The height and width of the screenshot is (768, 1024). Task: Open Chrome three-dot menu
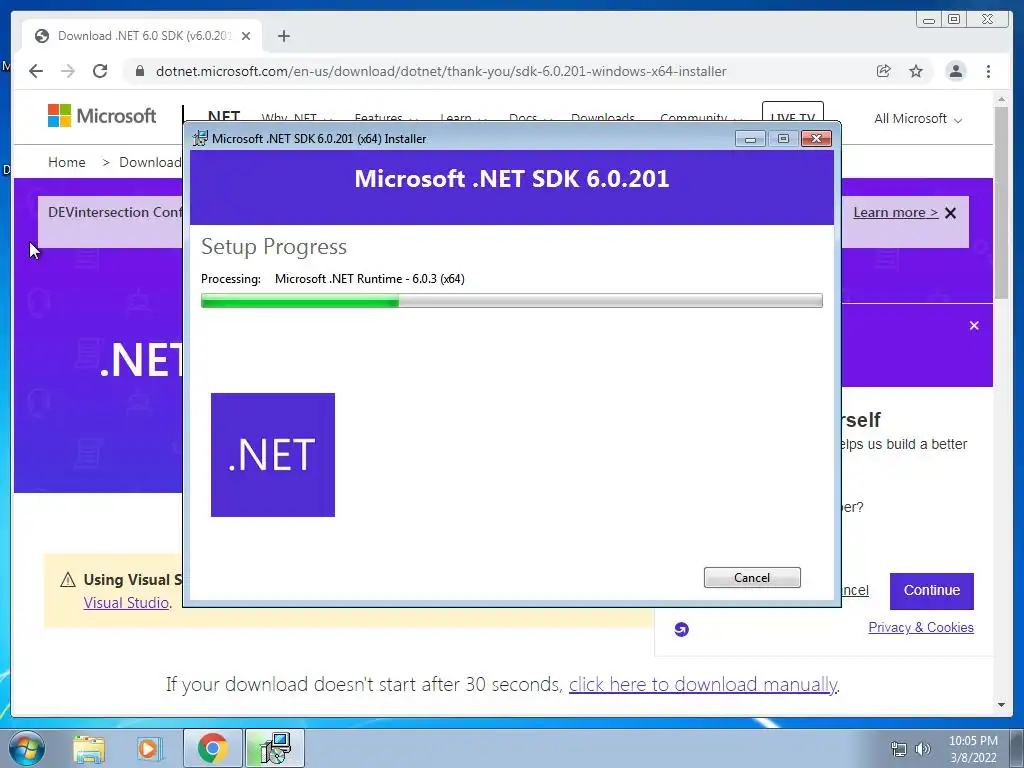988,71
